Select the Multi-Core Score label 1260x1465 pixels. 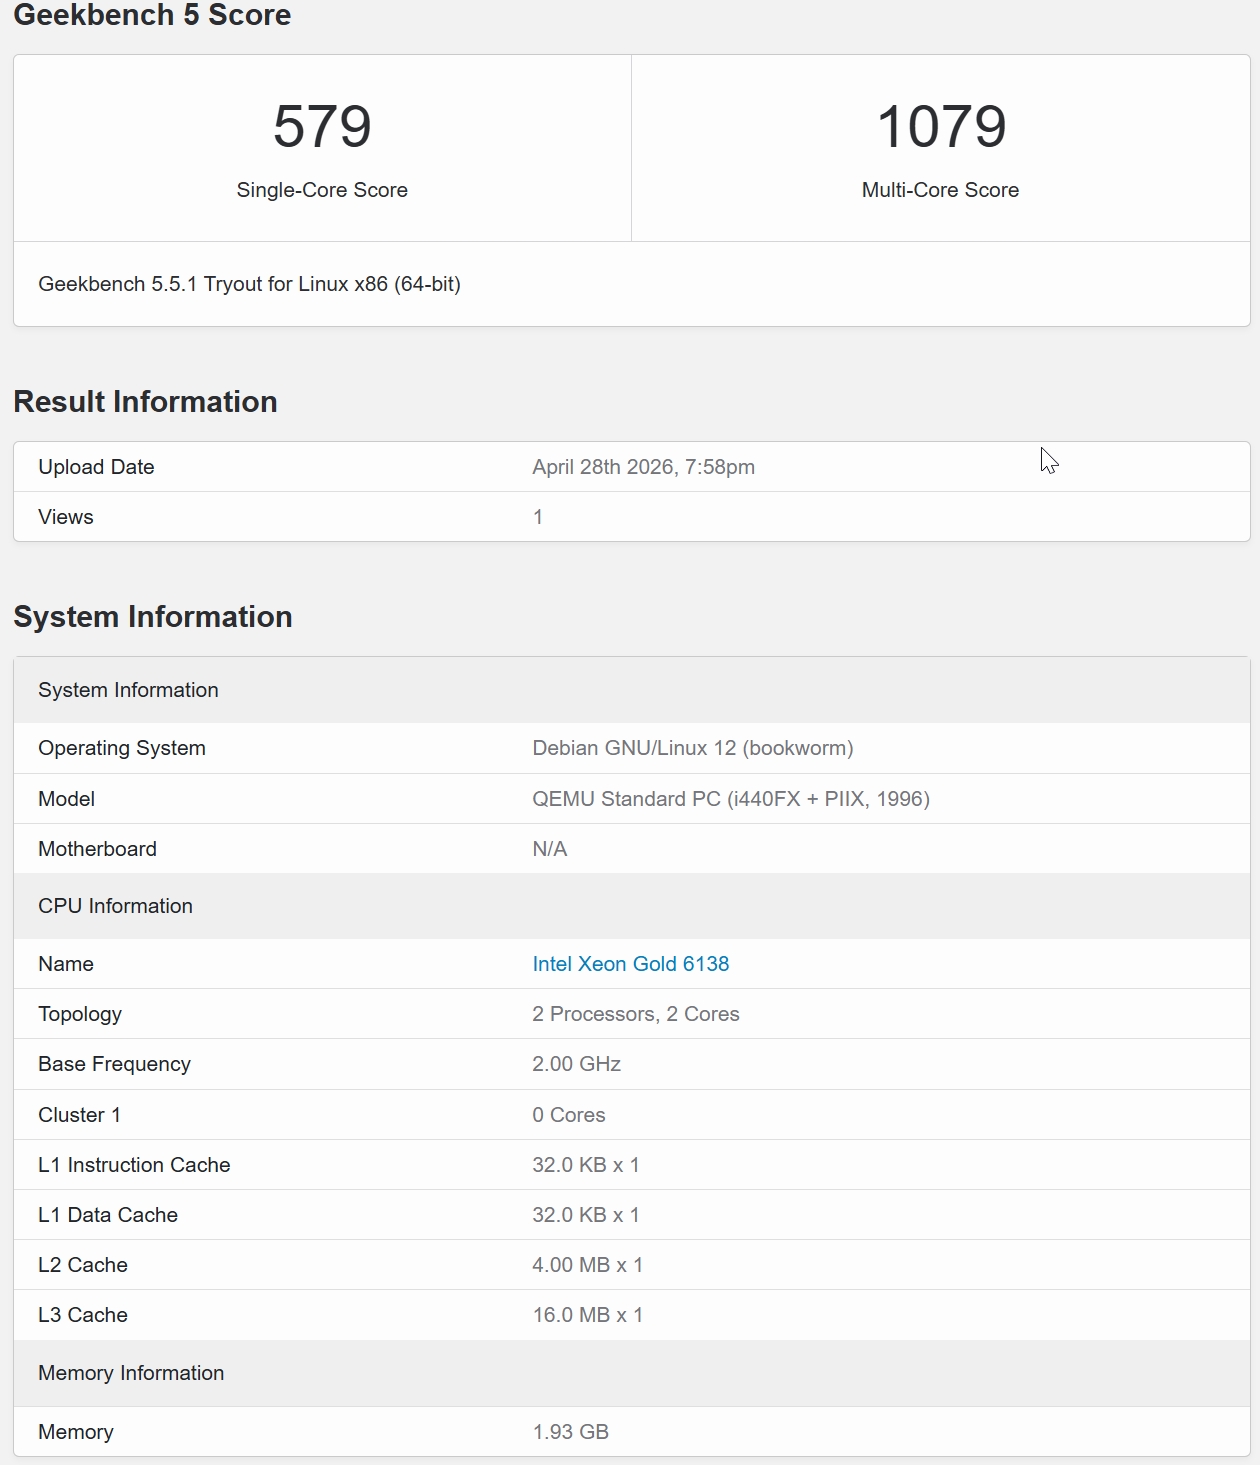point(941,190)
